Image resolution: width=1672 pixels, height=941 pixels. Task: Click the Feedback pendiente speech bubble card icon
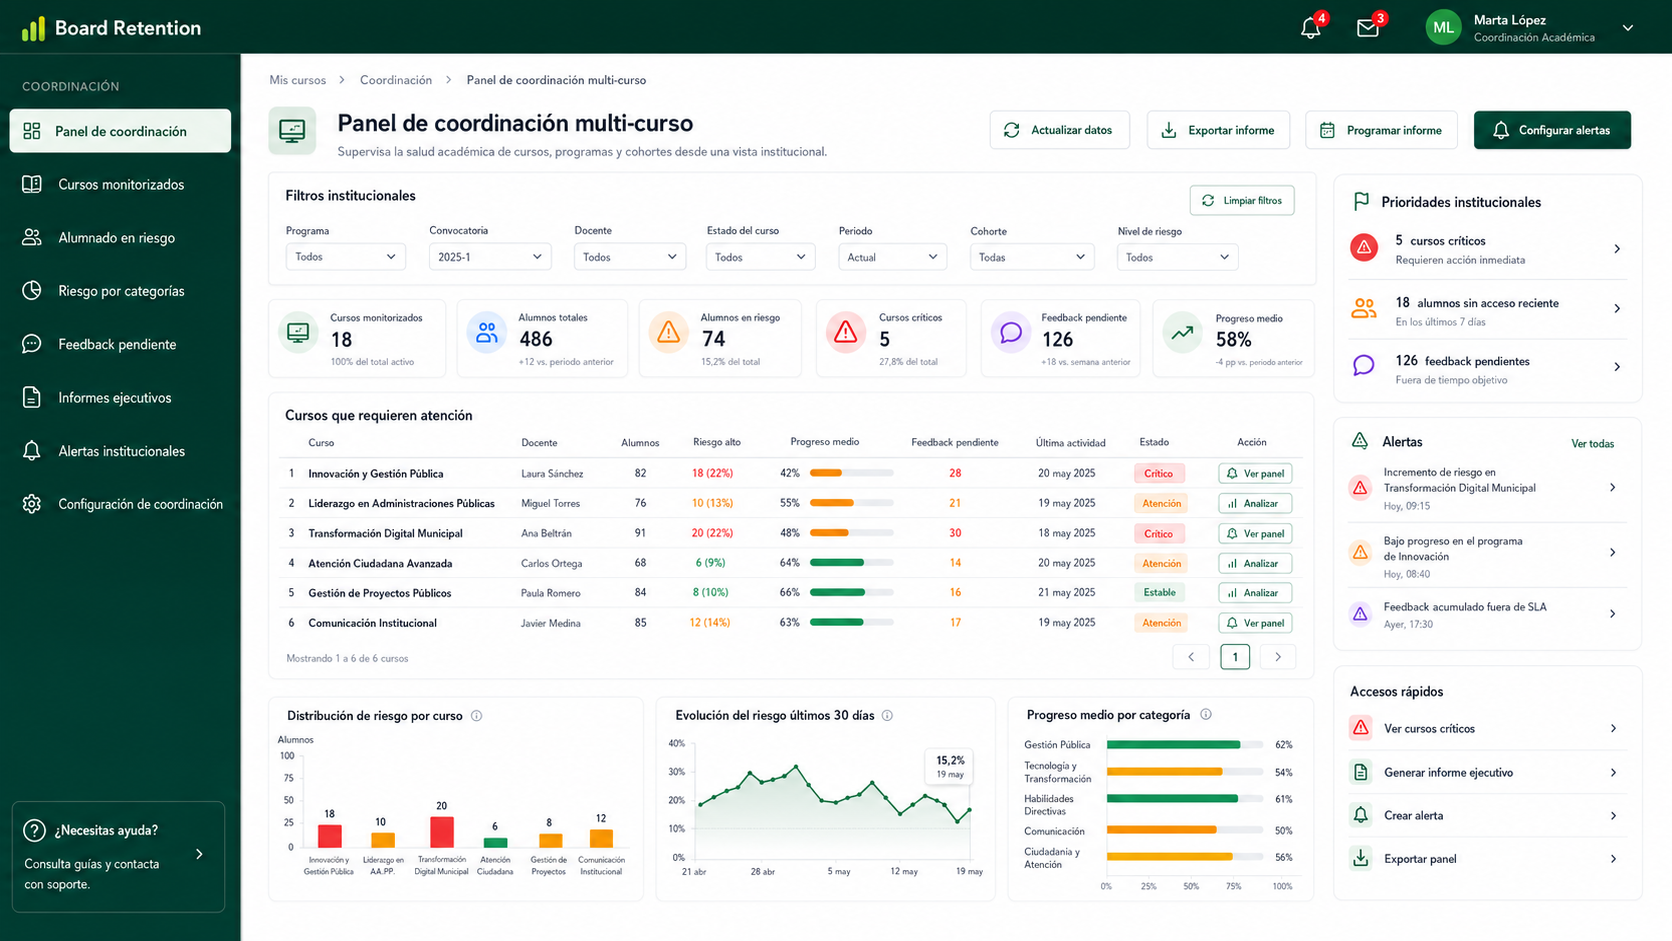click(1011, 332)
